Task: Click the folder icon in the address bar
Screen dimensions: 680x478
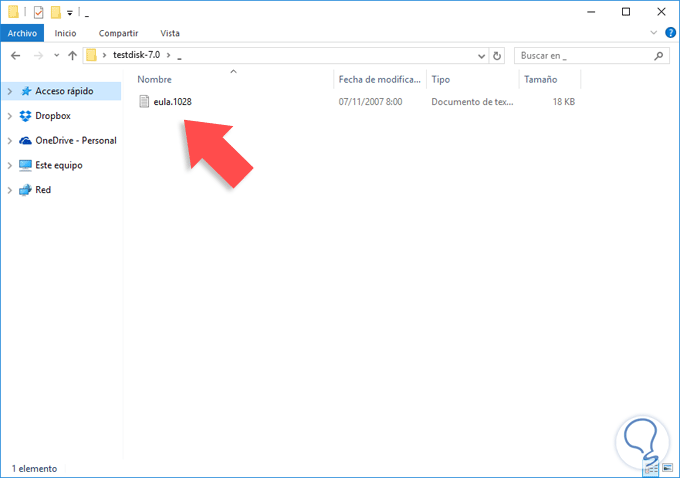Action: tap(91, 56)
